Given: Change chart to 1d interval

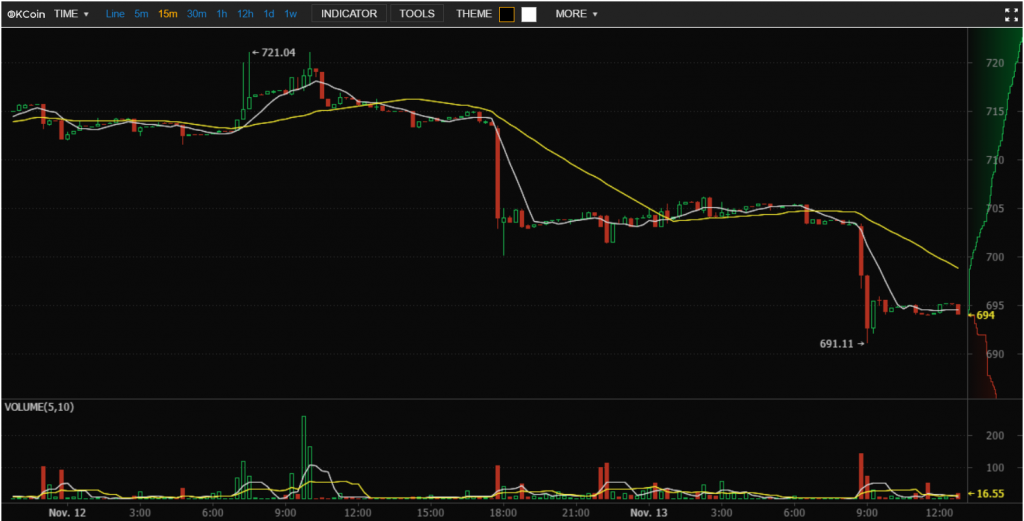Looking at the screenshot, I should click(x=269, y=14).
